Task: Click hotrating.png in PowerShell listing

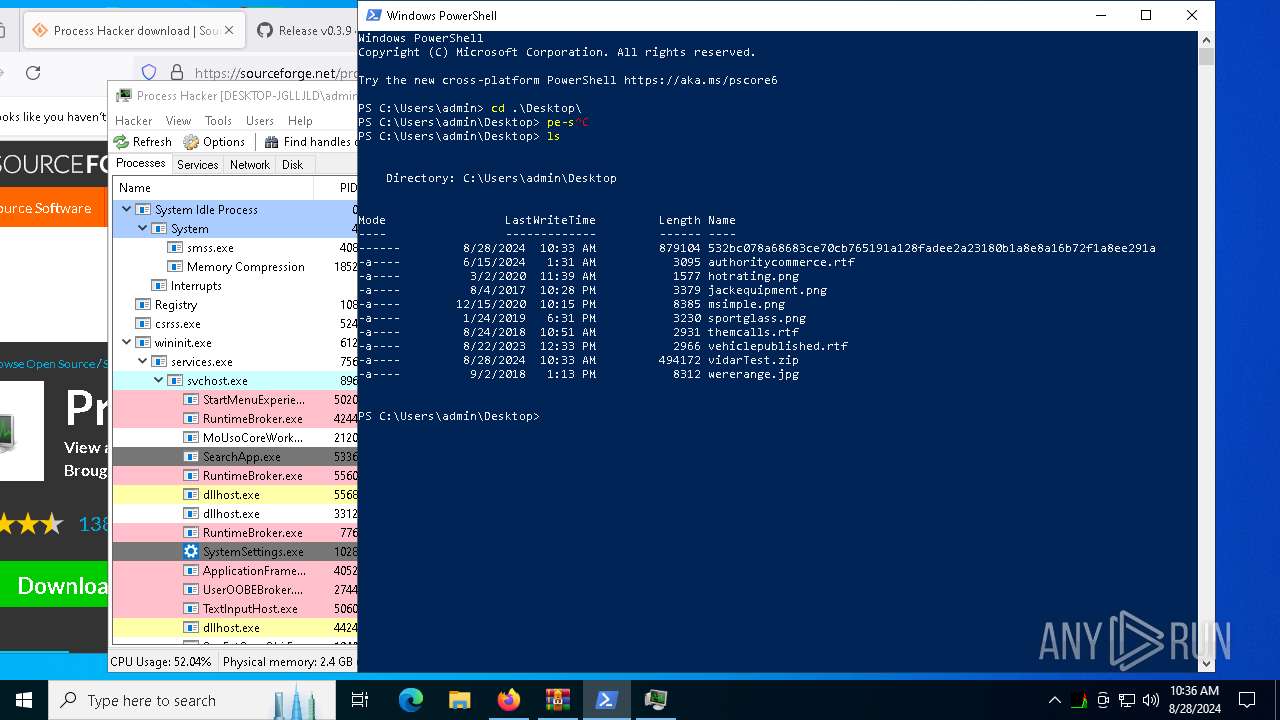Action: tap(753, 276)
